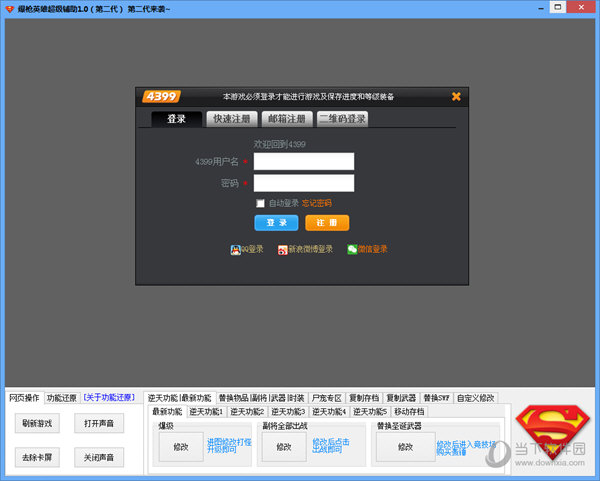Switch to 逆天功能1 sub-tab
The width and height of the screenshot is (600, 481).
(x=206, y=412)
